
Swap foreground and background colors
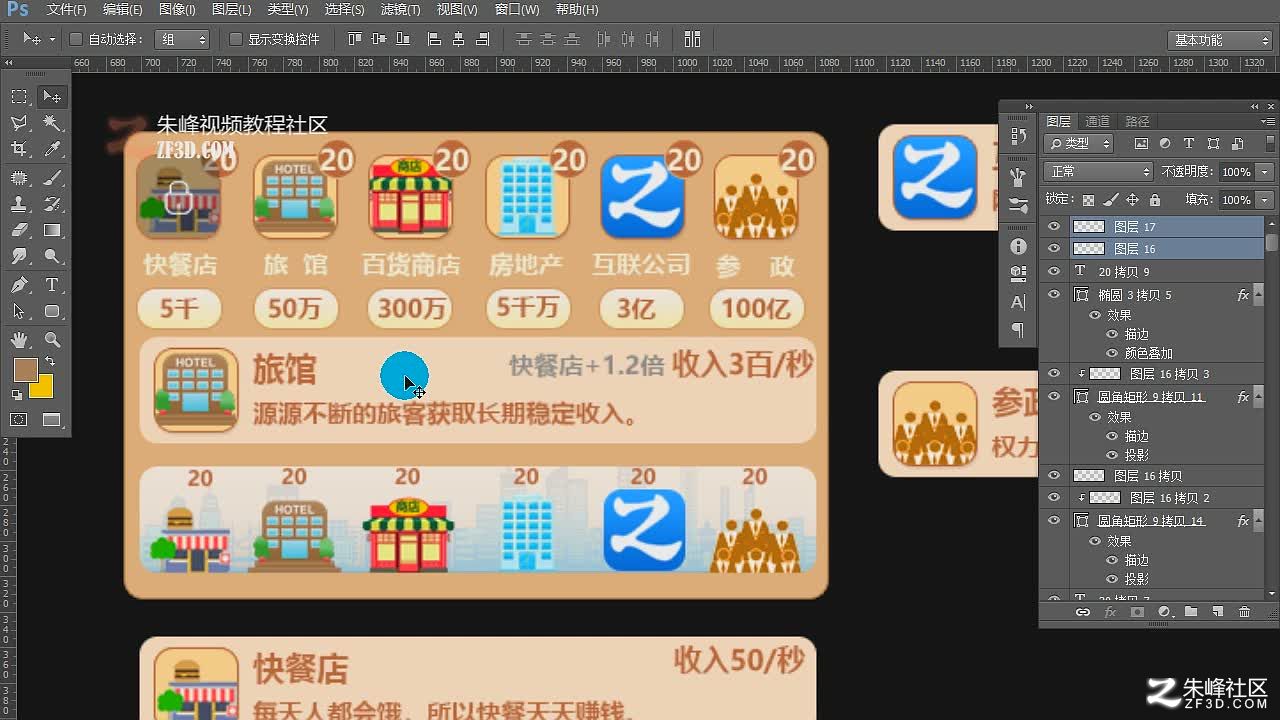(x=49, y=361)
